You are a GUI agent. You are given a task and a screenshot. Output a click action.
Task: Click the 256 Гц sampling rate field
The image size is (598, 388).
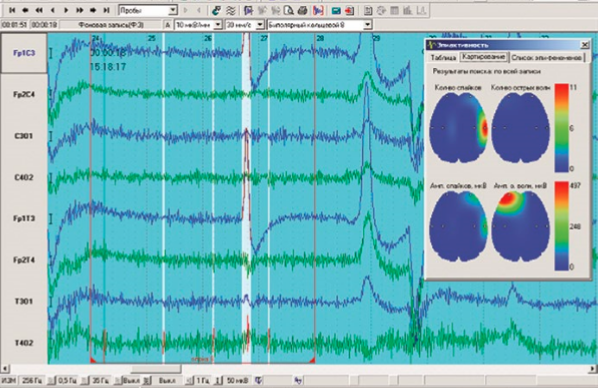[32, 380]
